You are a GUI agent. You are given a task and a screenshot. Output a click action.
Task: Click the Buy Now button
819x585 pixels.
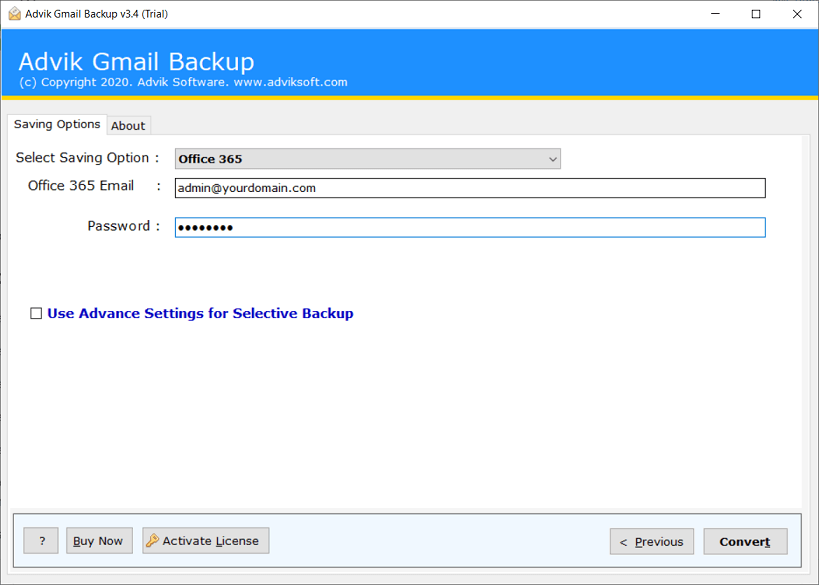[x=99, y=541]
